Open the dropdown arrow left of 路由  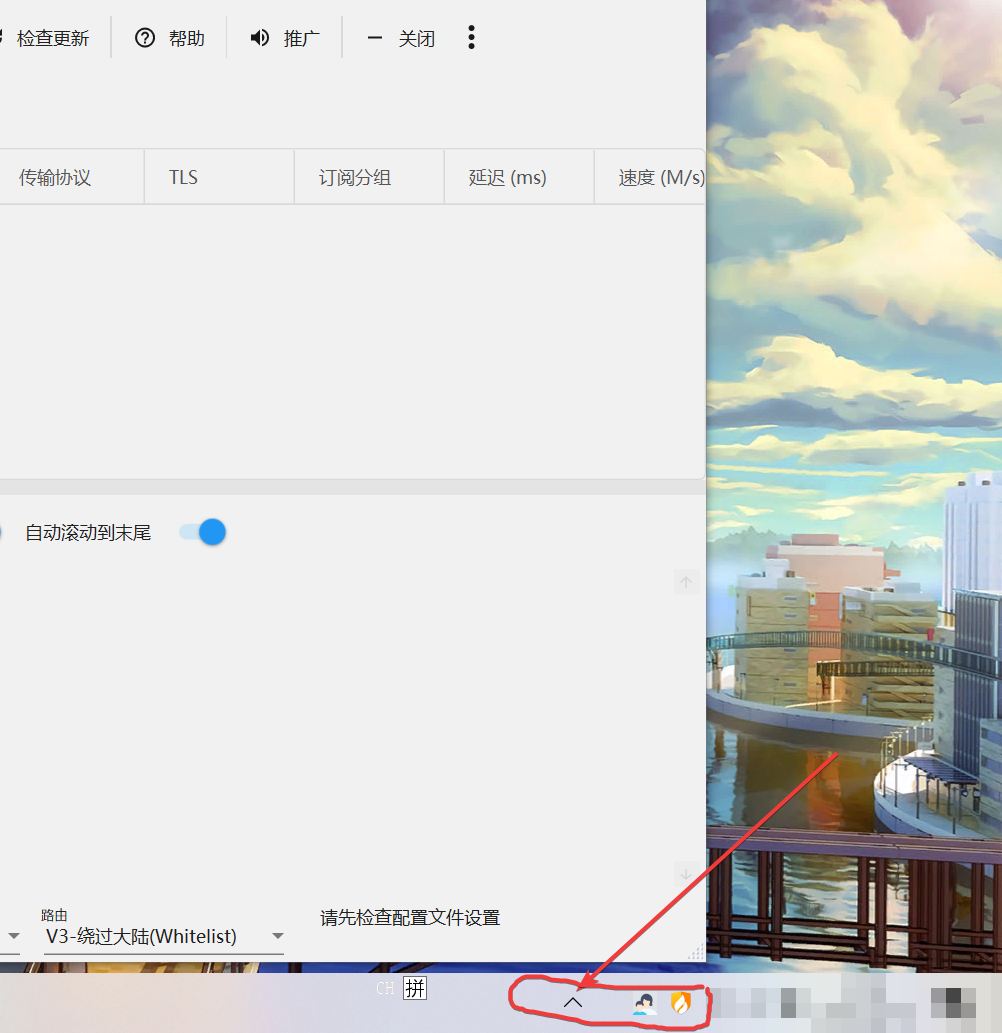click(x=14, y=937)
